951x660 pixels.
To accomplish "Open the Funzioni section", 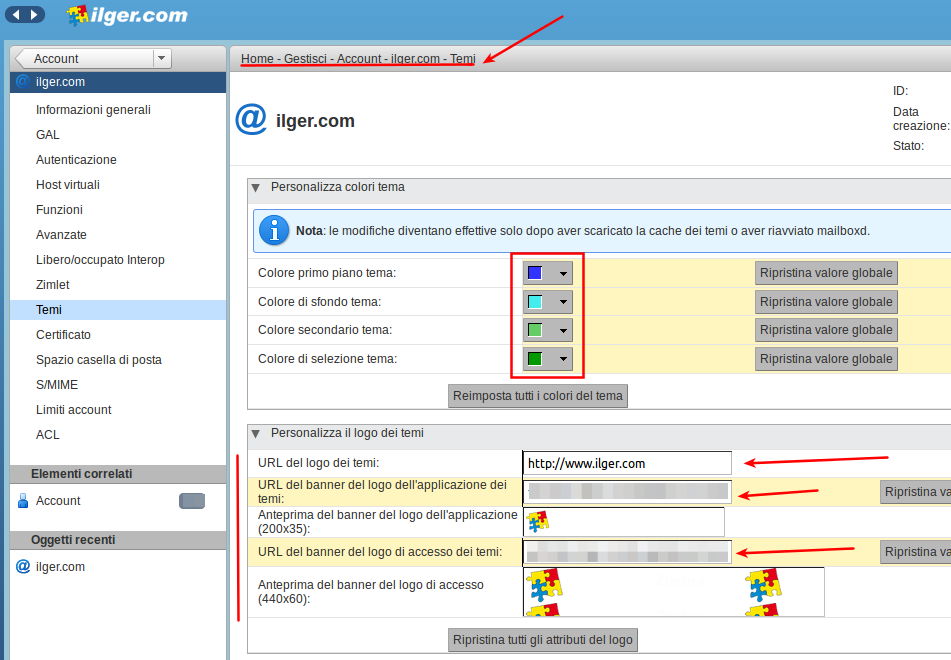I will (x=59, y=209).
